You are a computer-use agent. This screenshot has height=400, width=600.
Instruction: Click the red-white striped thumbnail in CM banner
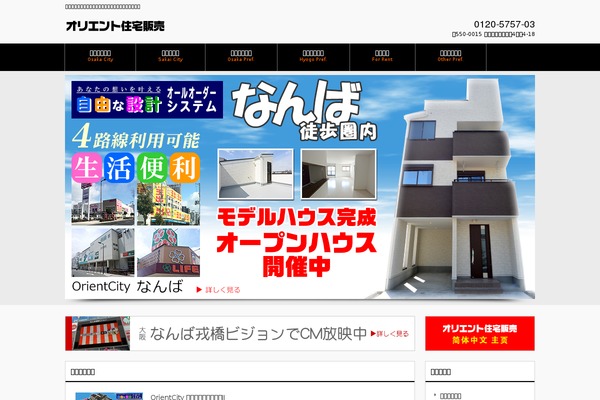point(101,333)
